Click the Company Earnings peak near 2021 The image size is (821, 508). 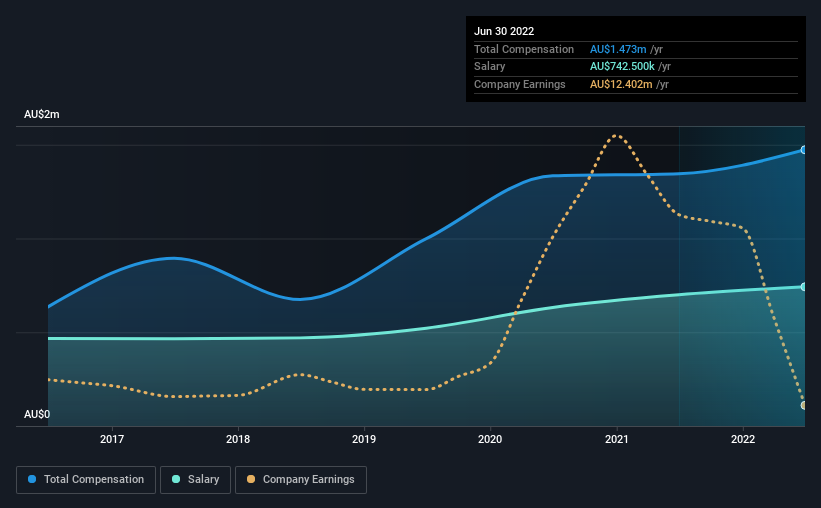pyautogui.click(x=617, y=136)
